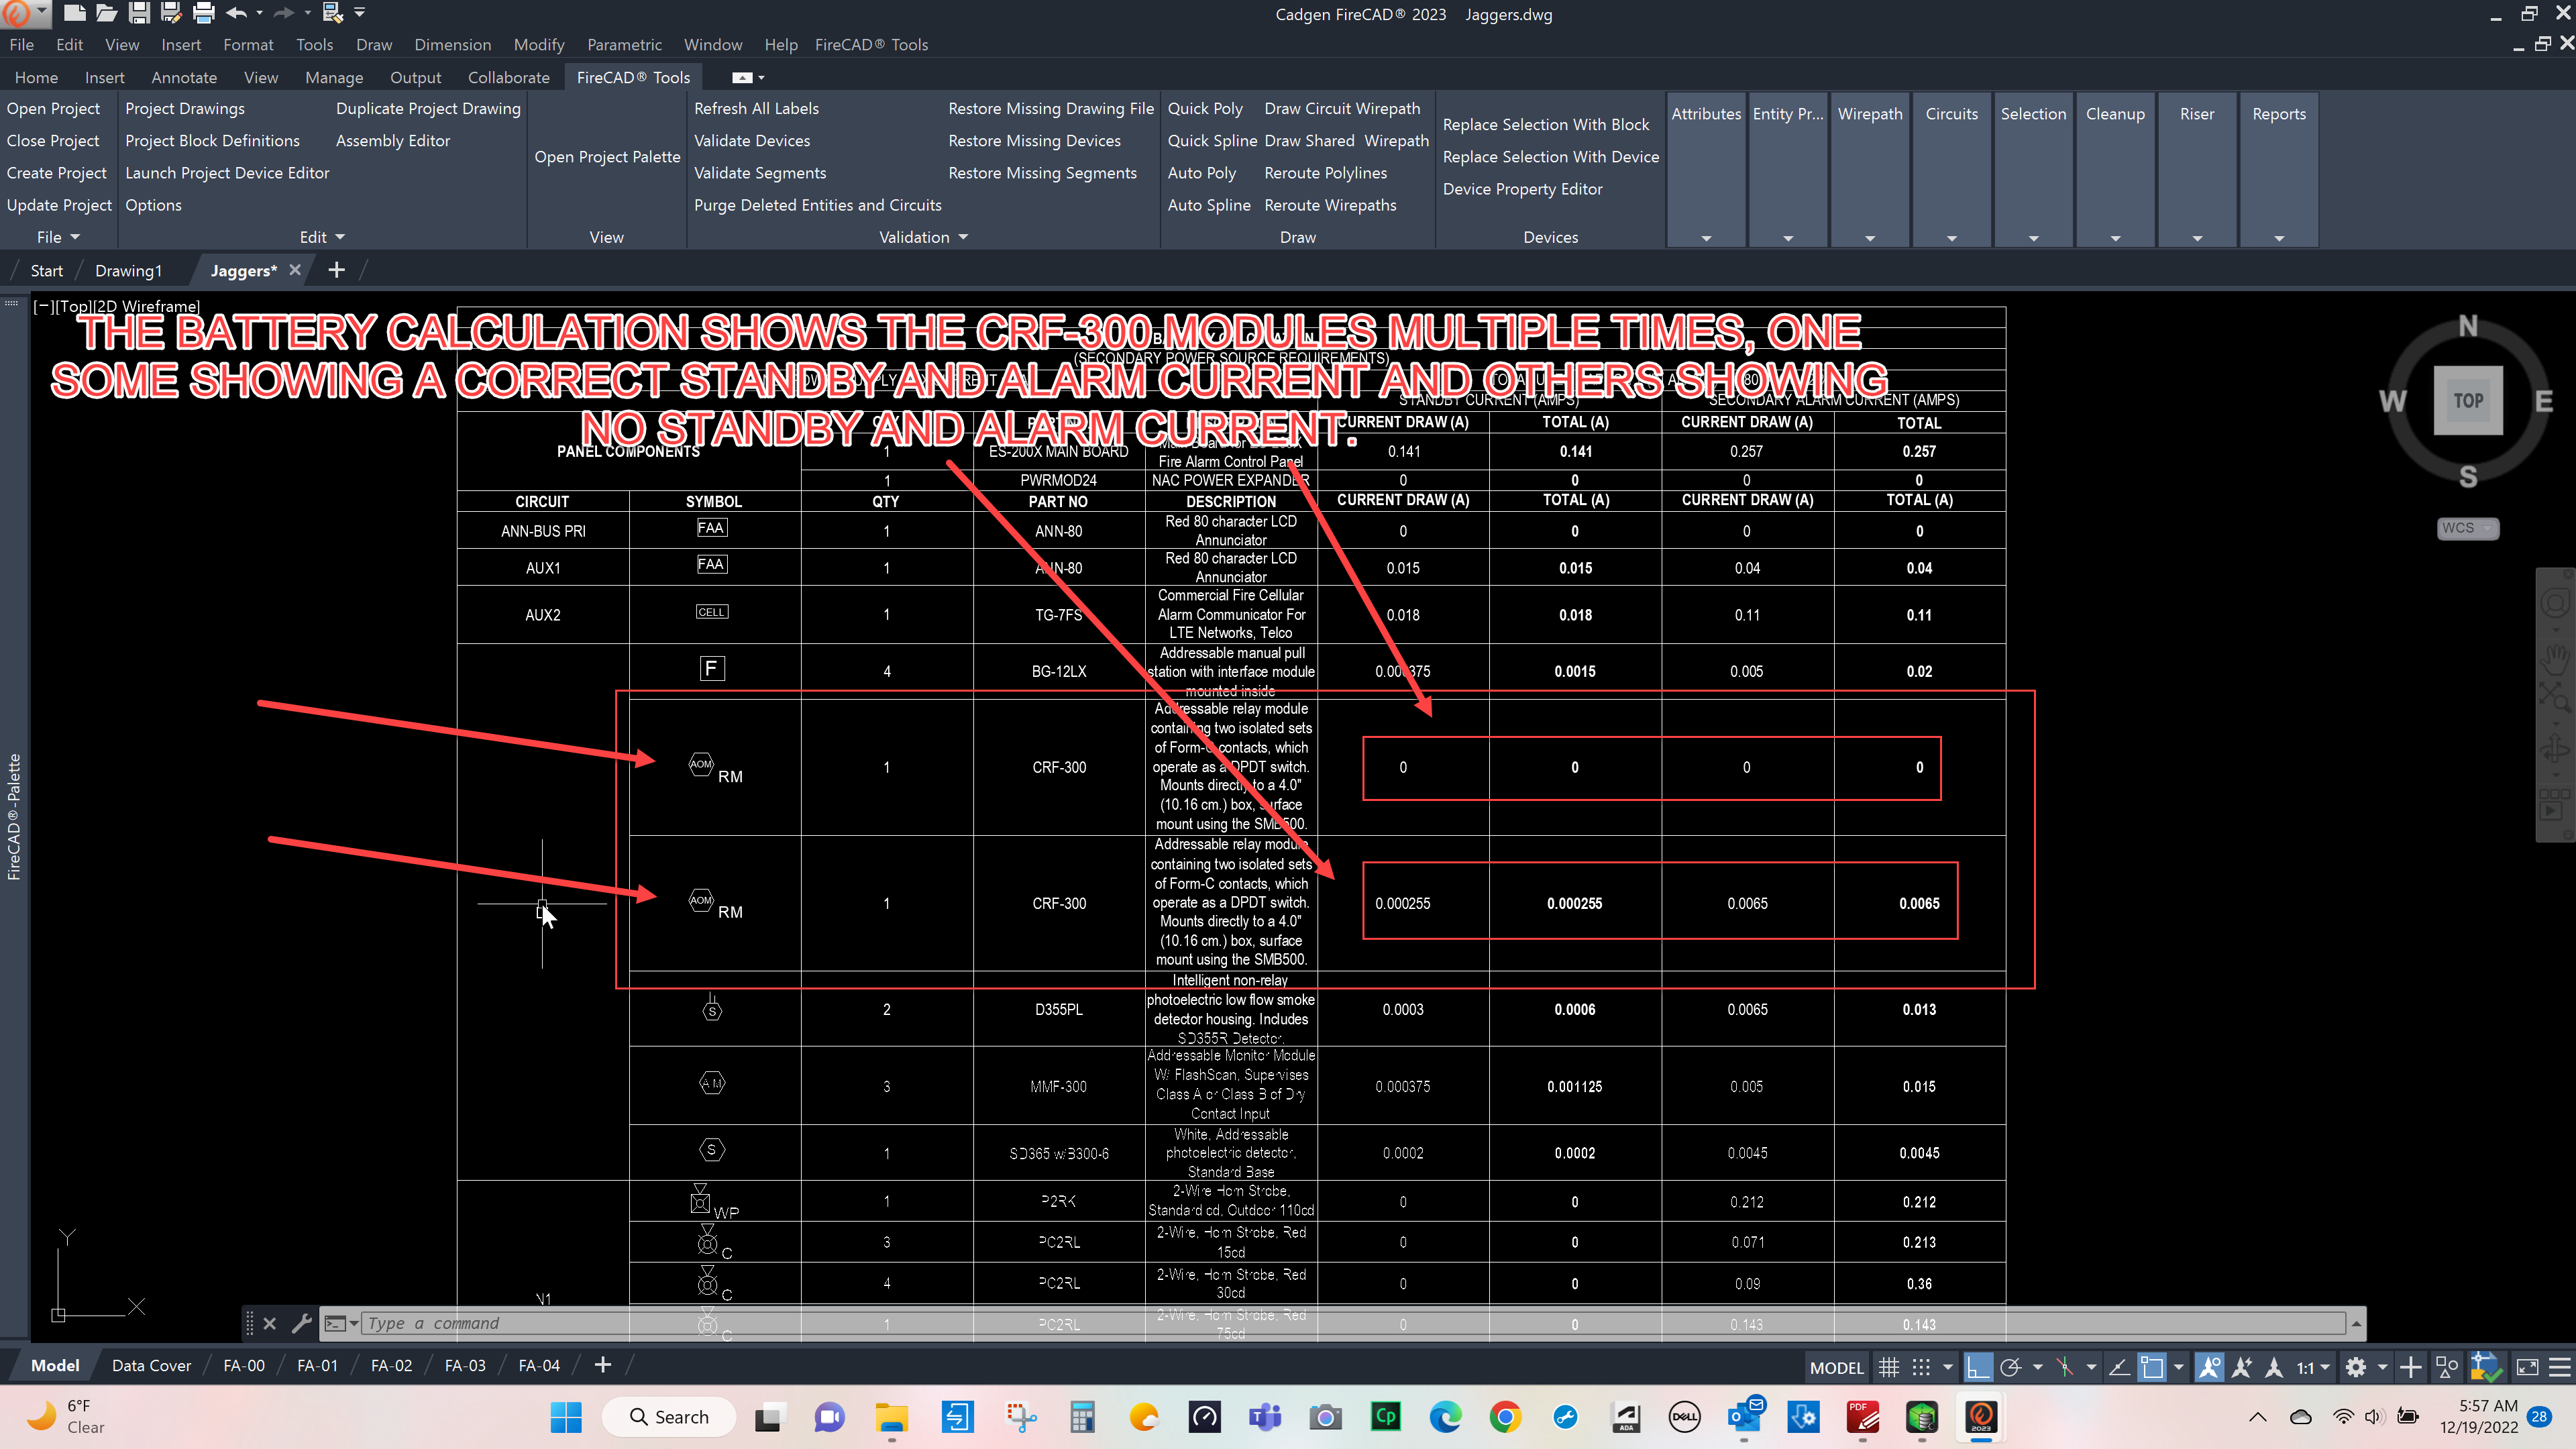
Task: Add a new layout with plus icon beside FA-04
Action: 603,1365
